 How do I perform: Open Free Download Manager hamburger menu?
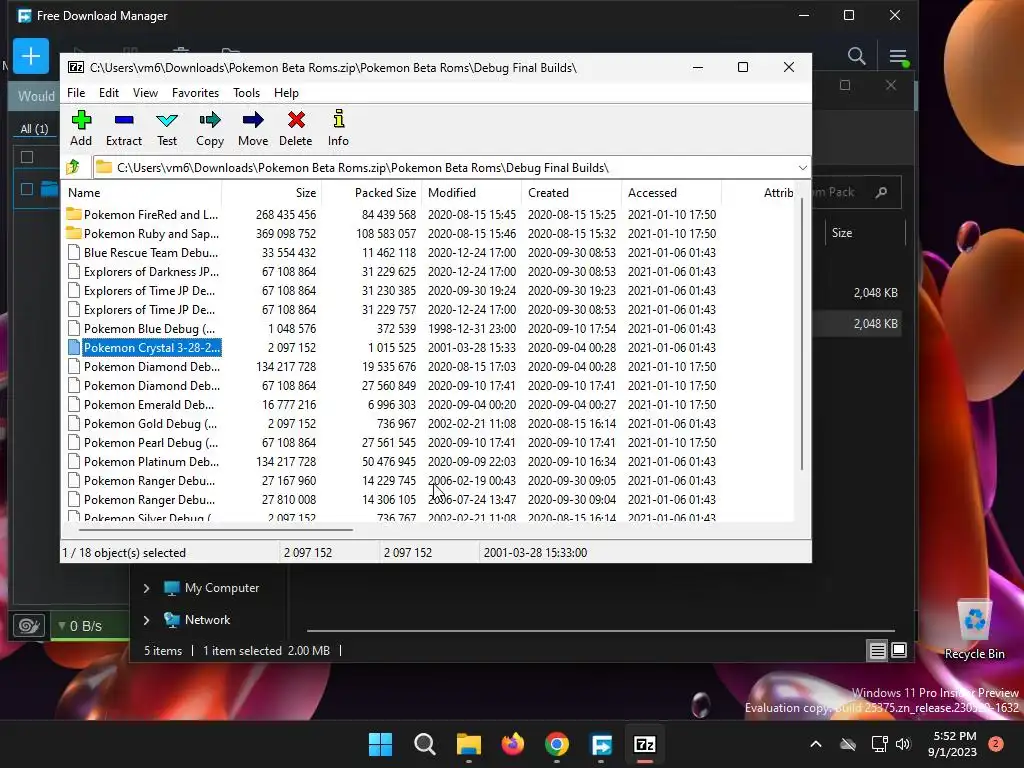point(899,57)
